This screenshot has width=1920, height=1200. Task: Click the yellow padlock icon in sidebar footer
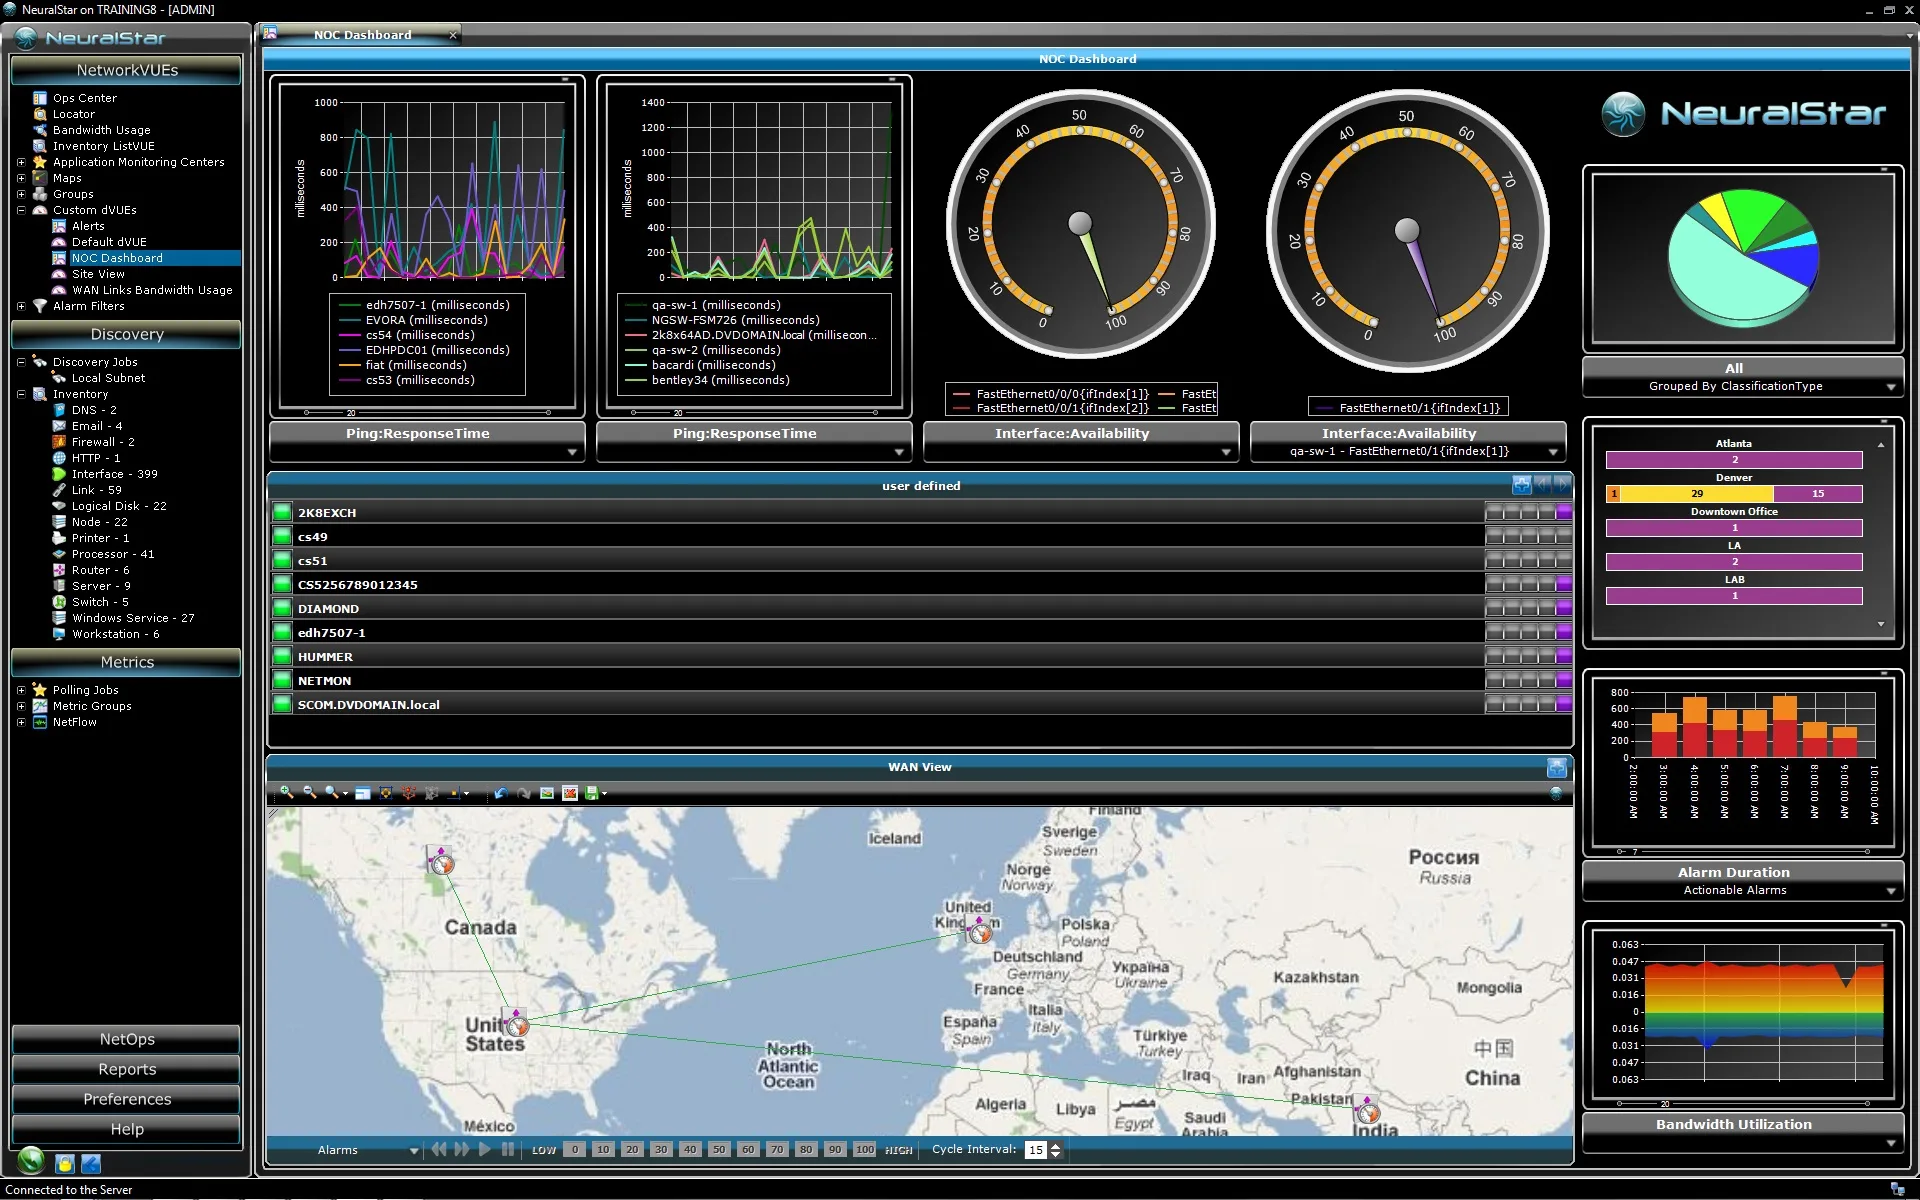click(x=65, y=1163)
